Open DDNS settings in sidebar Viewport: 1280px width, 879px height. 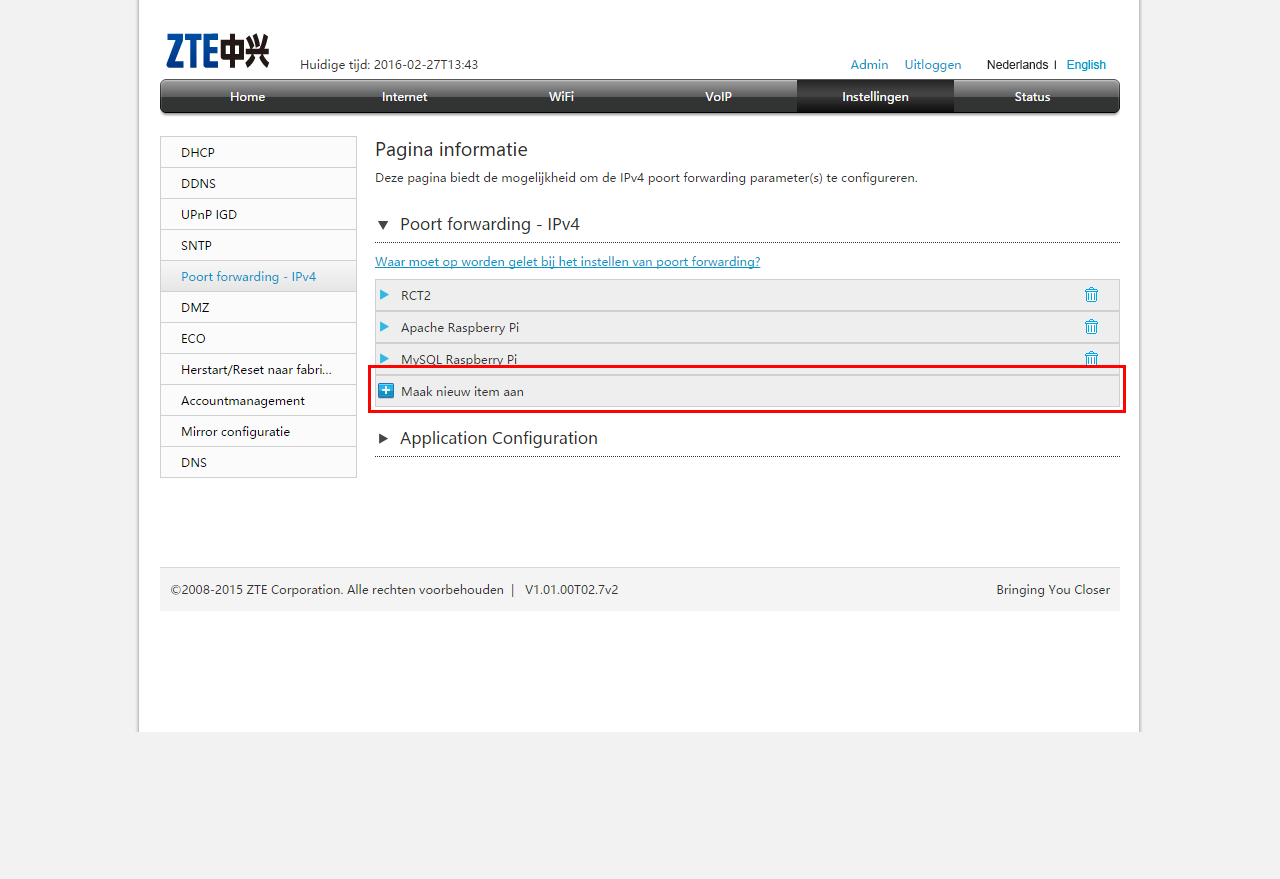pos(258,183)
